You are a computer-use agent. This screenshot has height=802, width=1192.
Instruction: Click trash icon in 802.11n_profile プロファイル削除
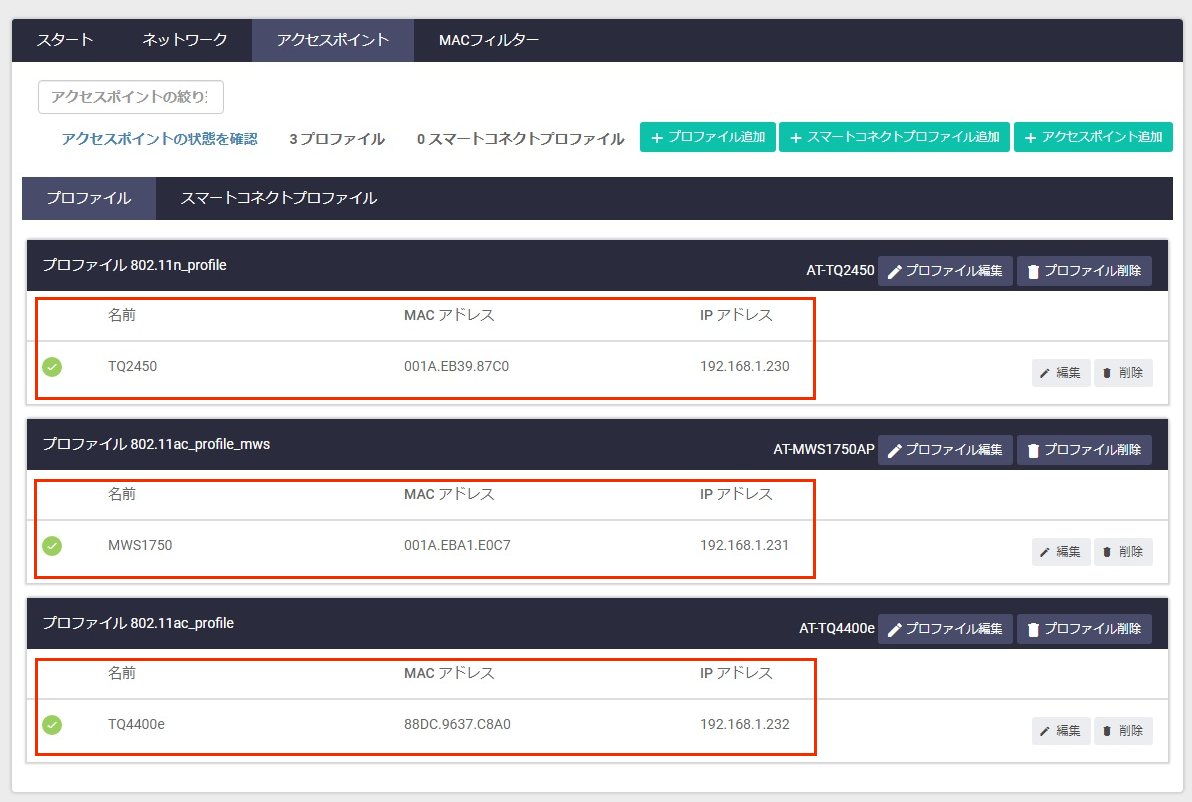pos(1033,271)
